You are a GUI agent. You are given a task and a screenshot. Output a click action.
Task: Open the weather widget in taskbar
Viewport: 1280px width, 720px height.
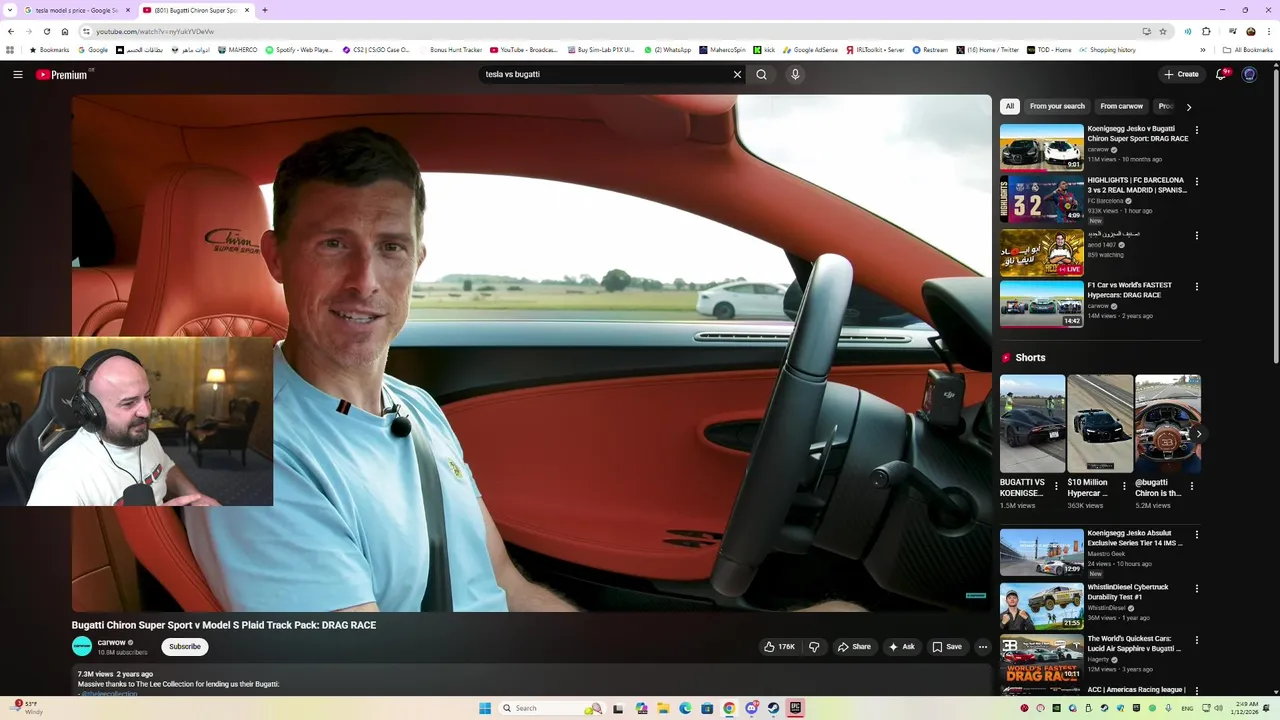pyautogui.click(x=27, y=708)
